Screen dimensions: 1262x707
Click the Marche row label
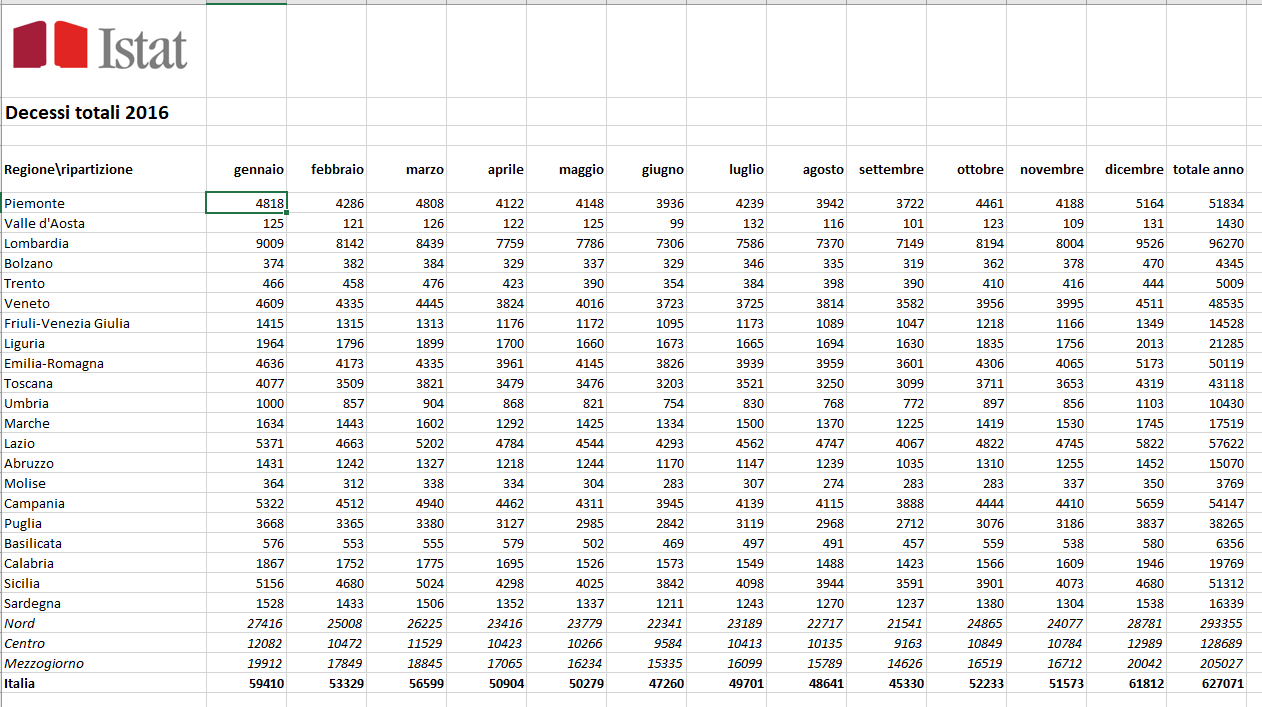pos(27,423)
